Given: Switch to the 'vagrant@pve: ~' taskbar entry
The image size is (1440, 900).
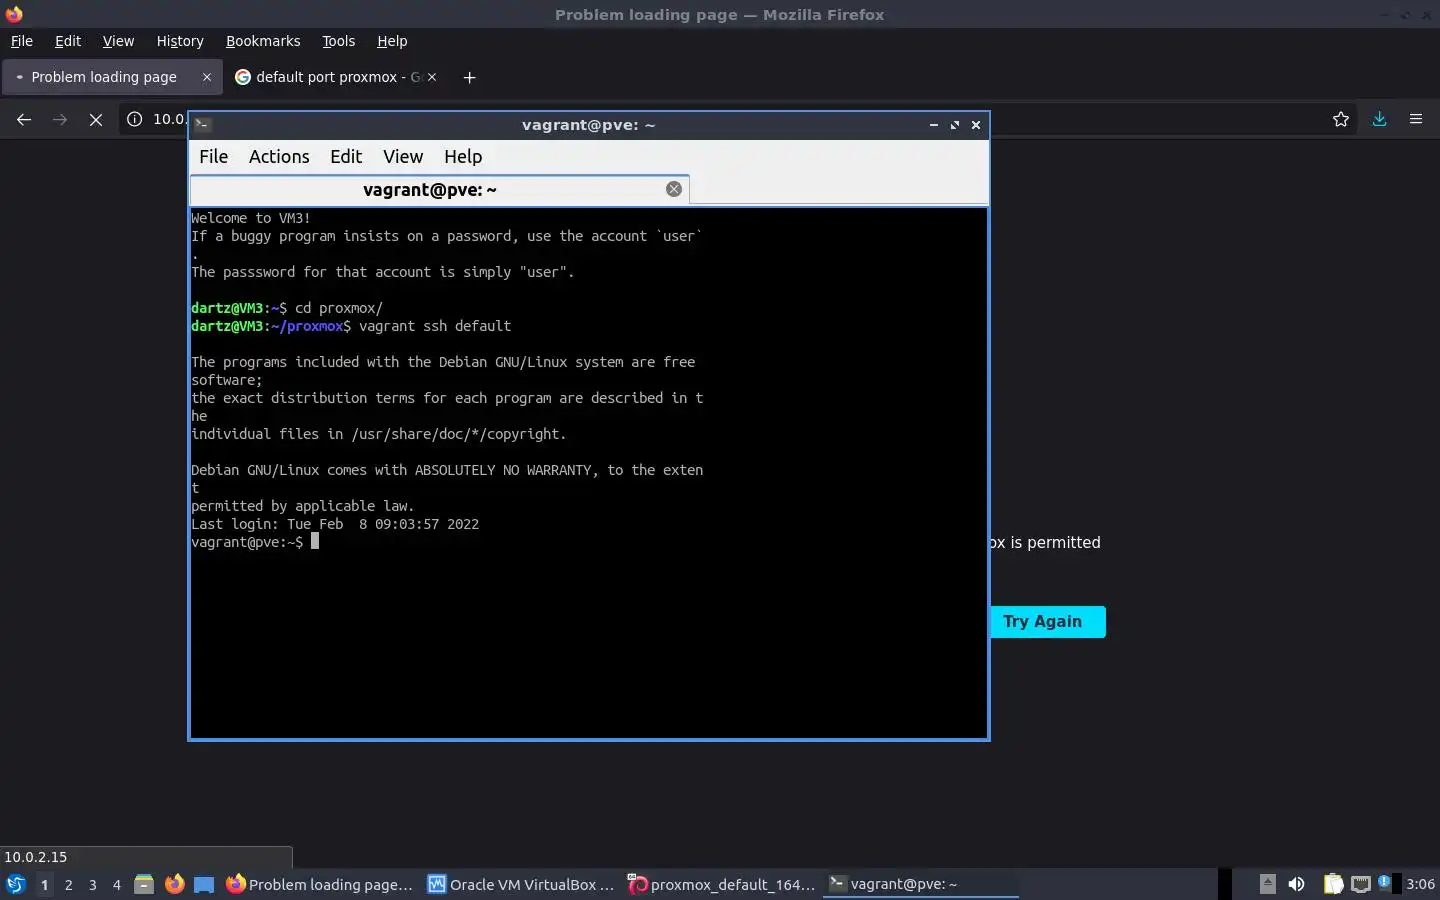Looking at the screenshot, I should coord(920,884).
